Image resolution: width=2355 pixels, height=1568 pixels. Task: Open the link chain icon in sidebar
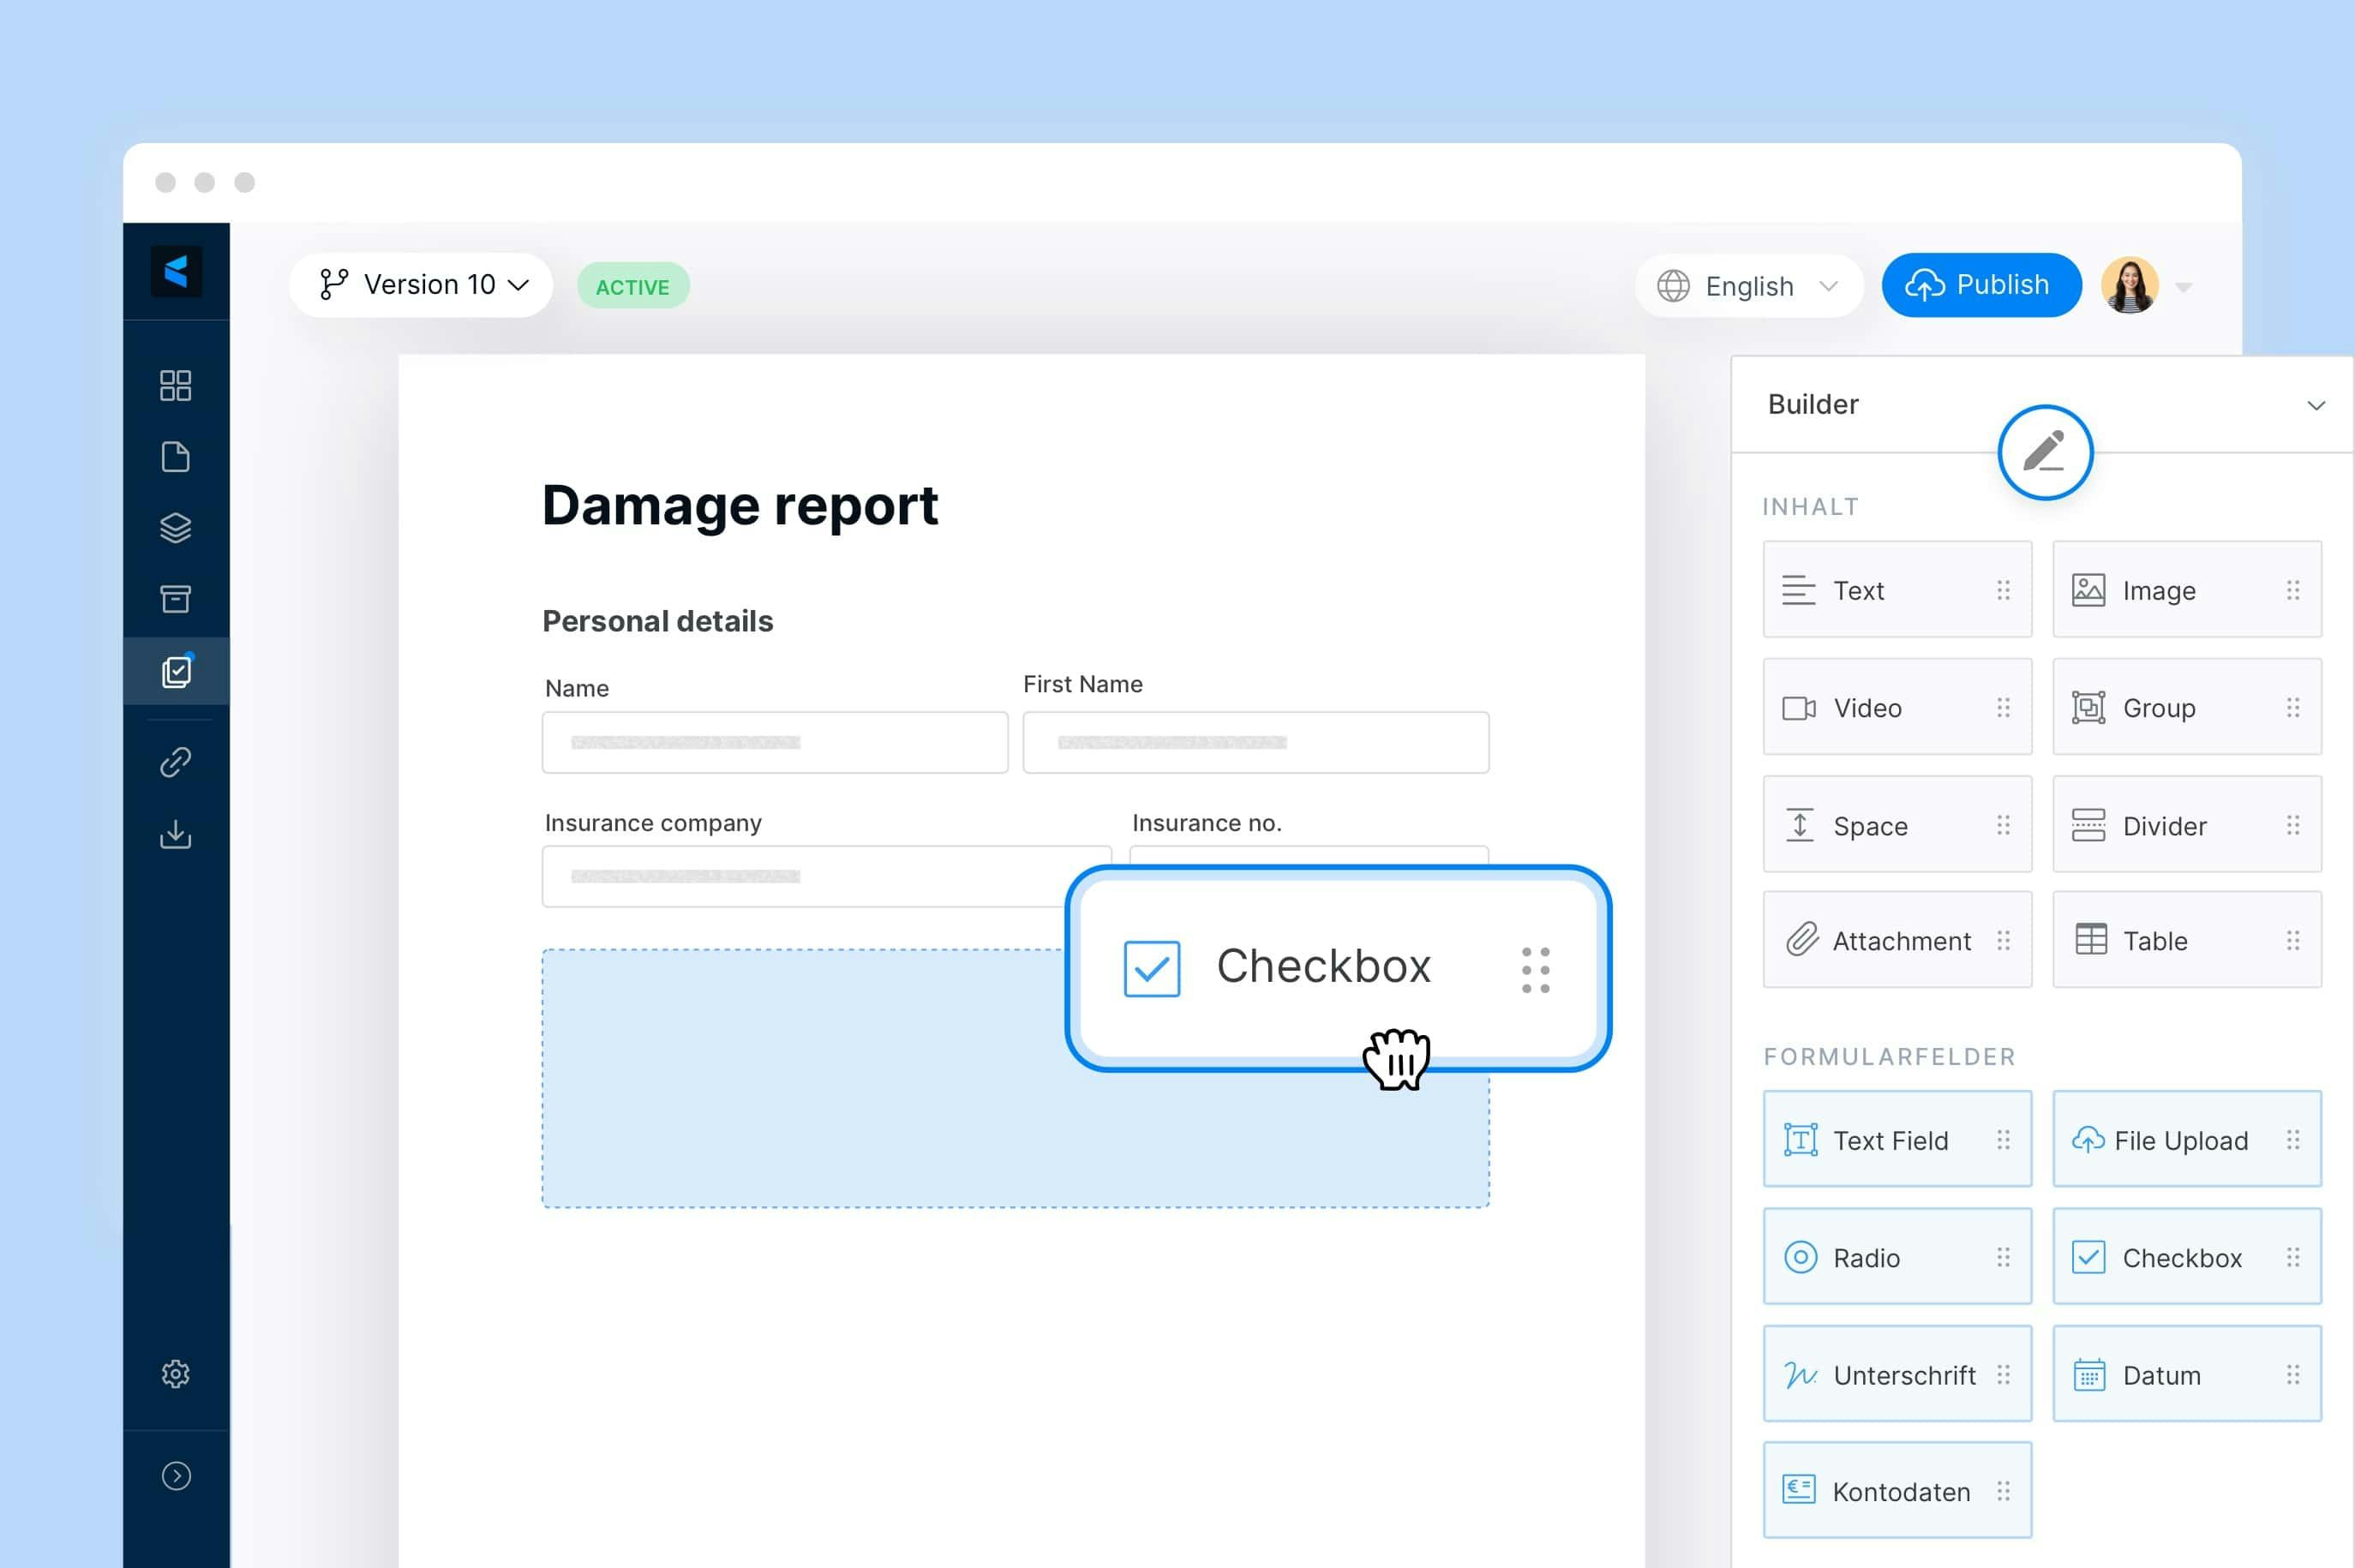(x=175, y=762)
